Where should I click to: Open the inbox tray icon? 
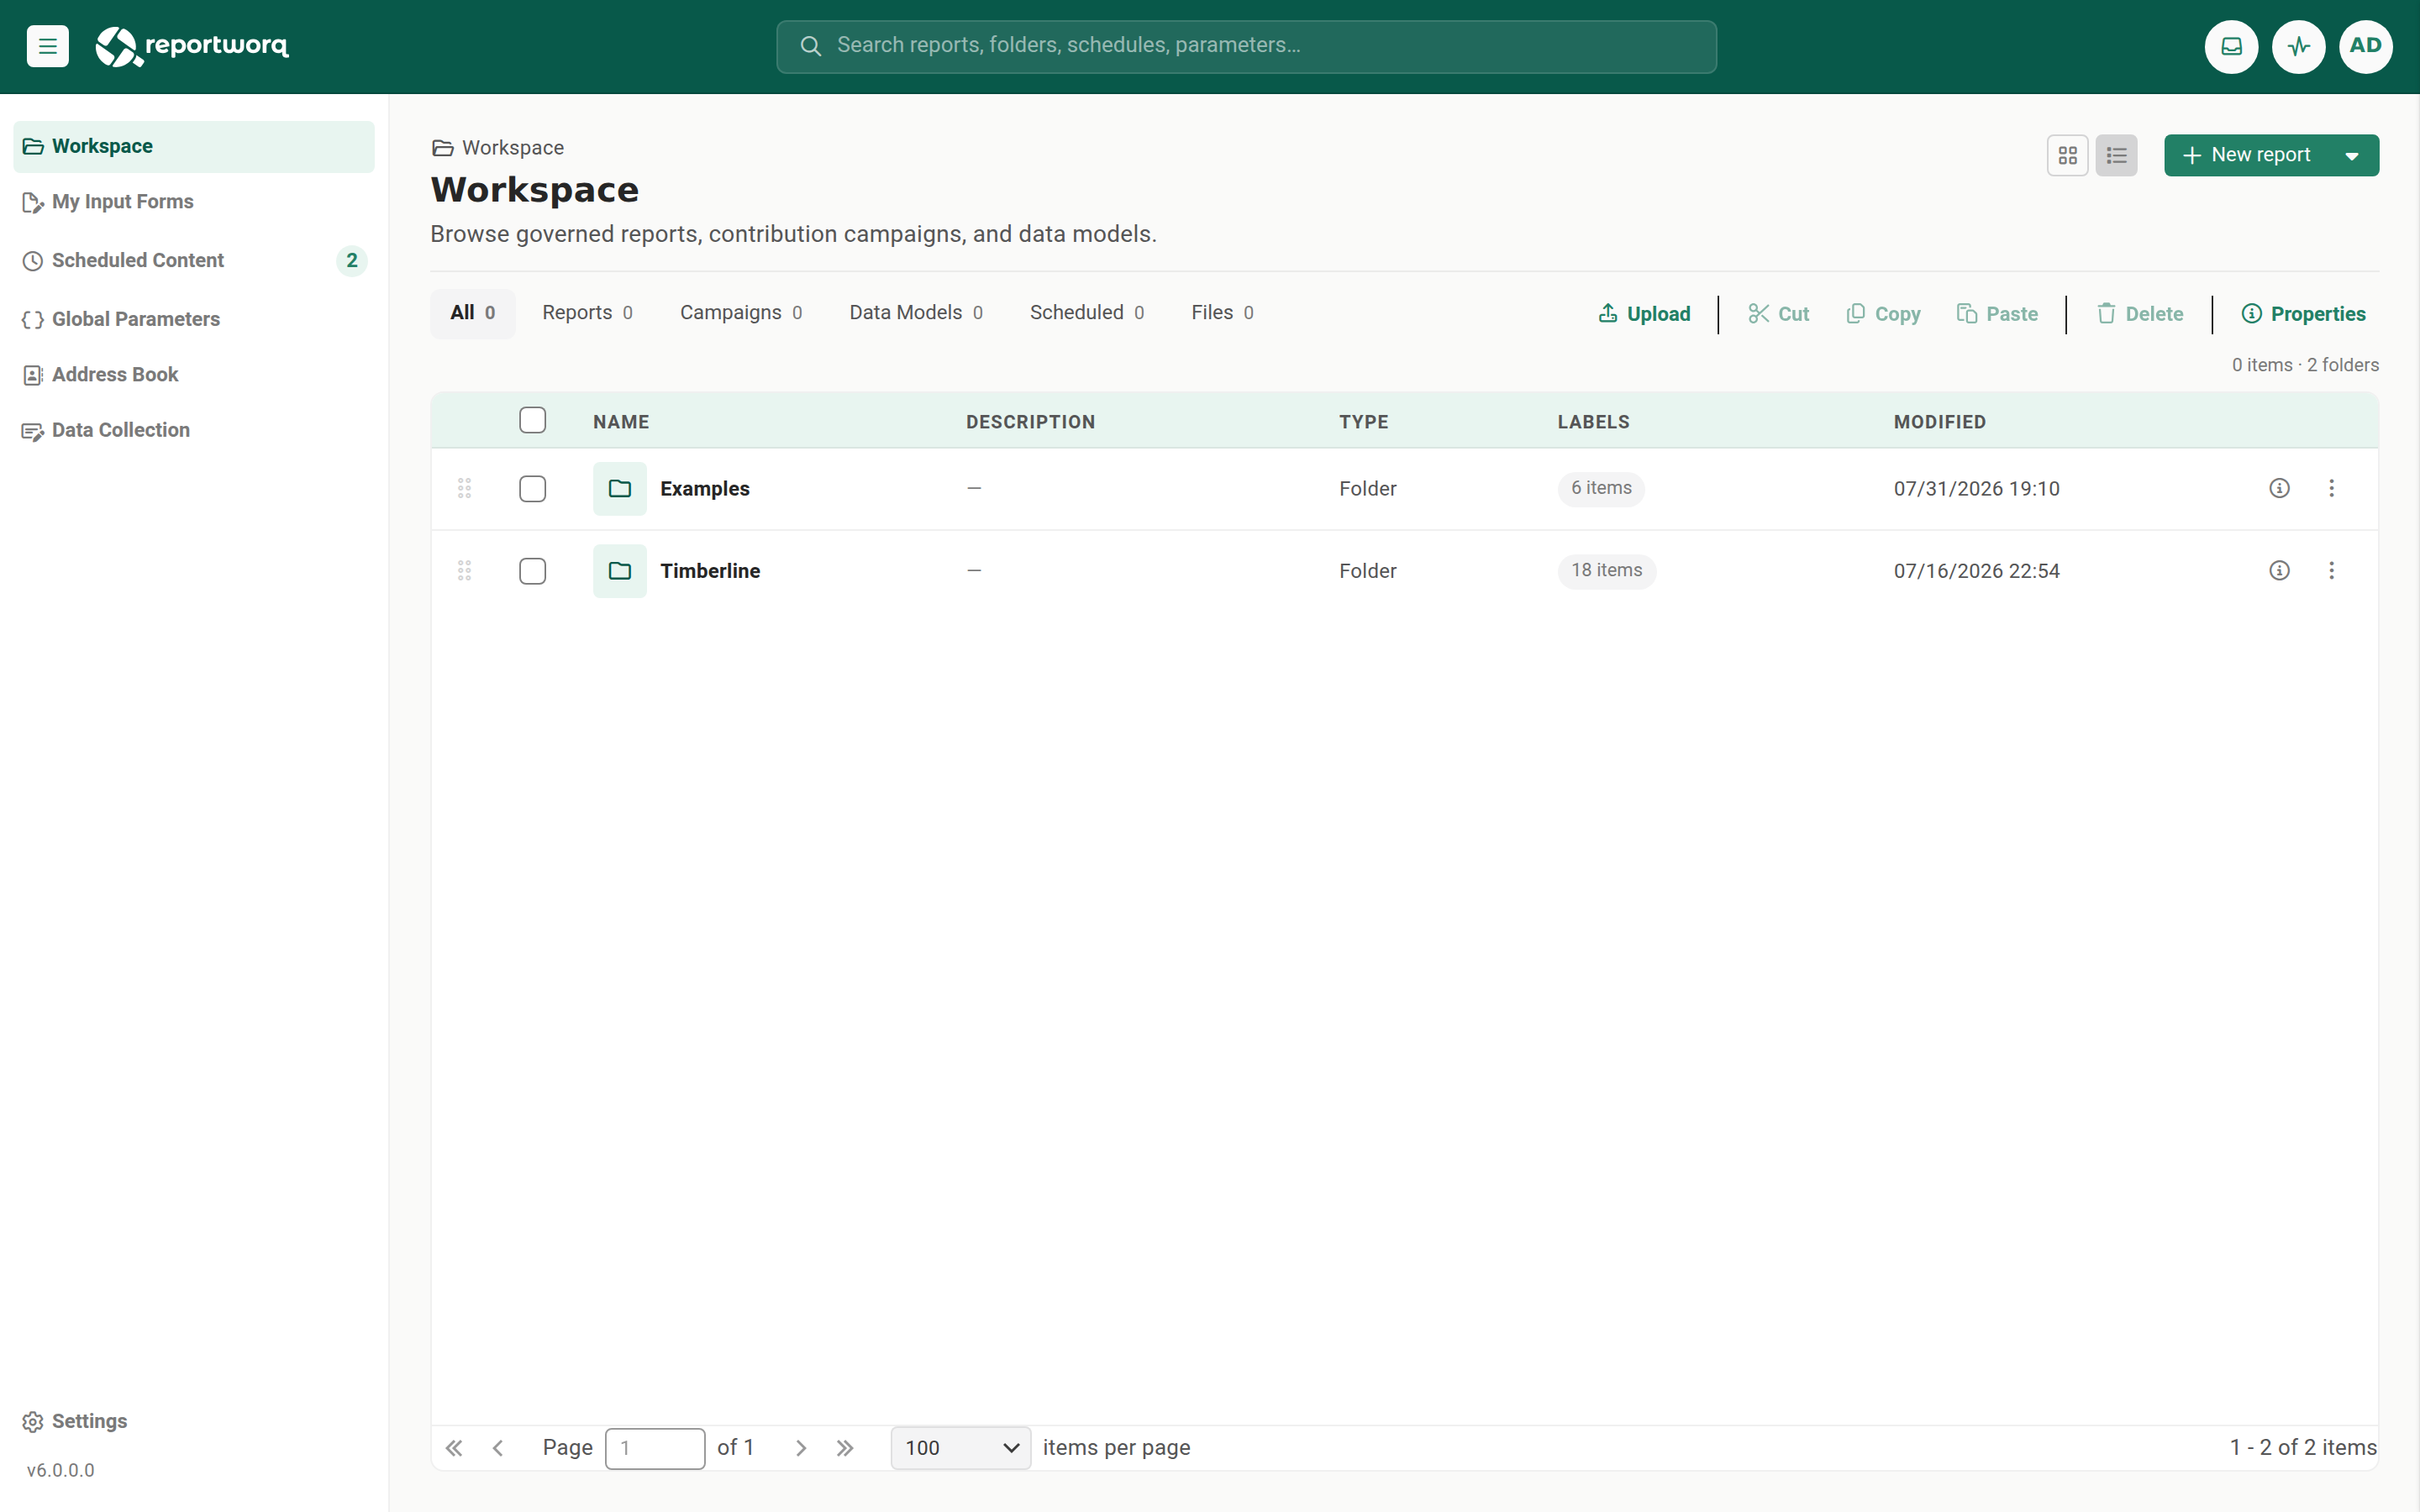[2231, 46]
